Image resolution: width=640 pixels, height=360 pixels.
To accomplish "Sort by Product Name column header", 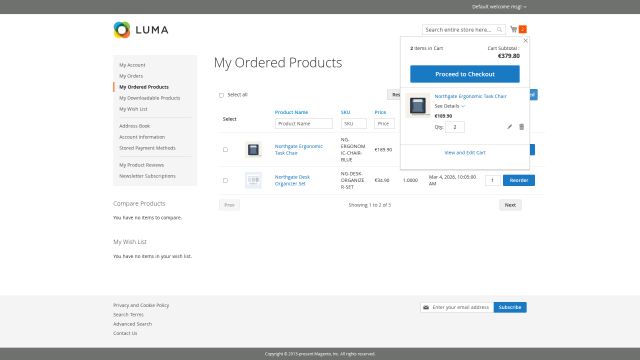I will [x=291, y=112].
